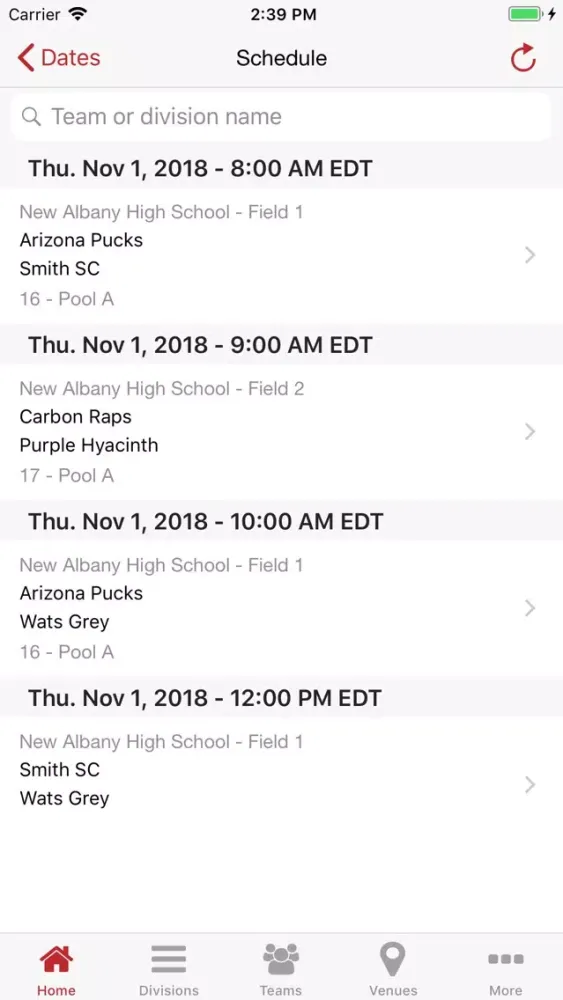Select the 10:00 AM EDT section header
The image size is (563, 1000).
pos(281,521)
